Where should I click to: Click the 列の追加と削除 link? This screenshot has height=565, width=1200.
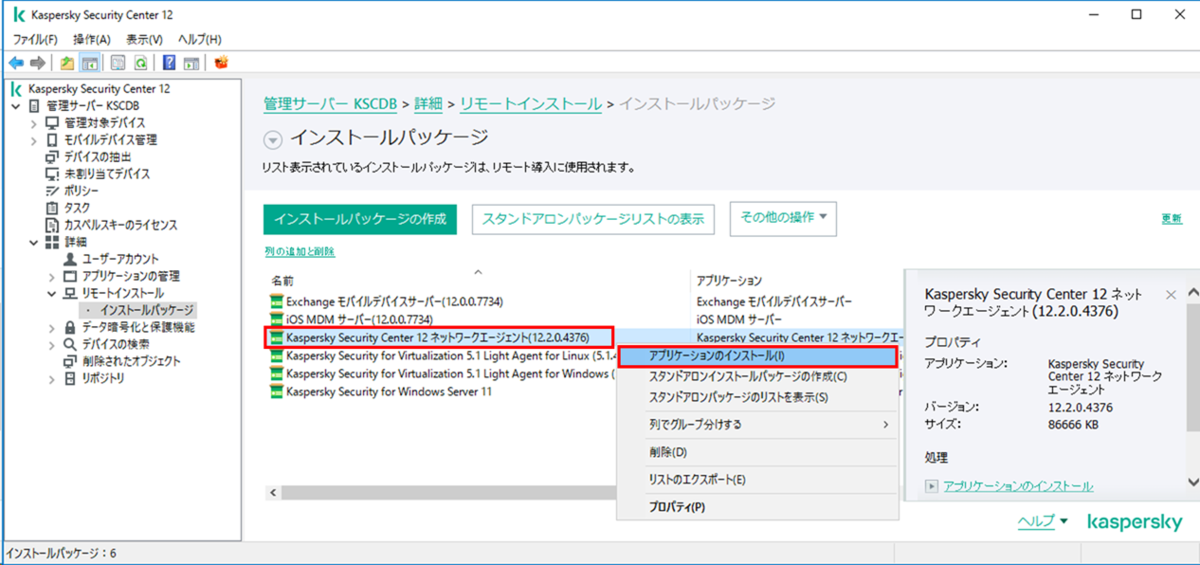click(x=299, y=252)
